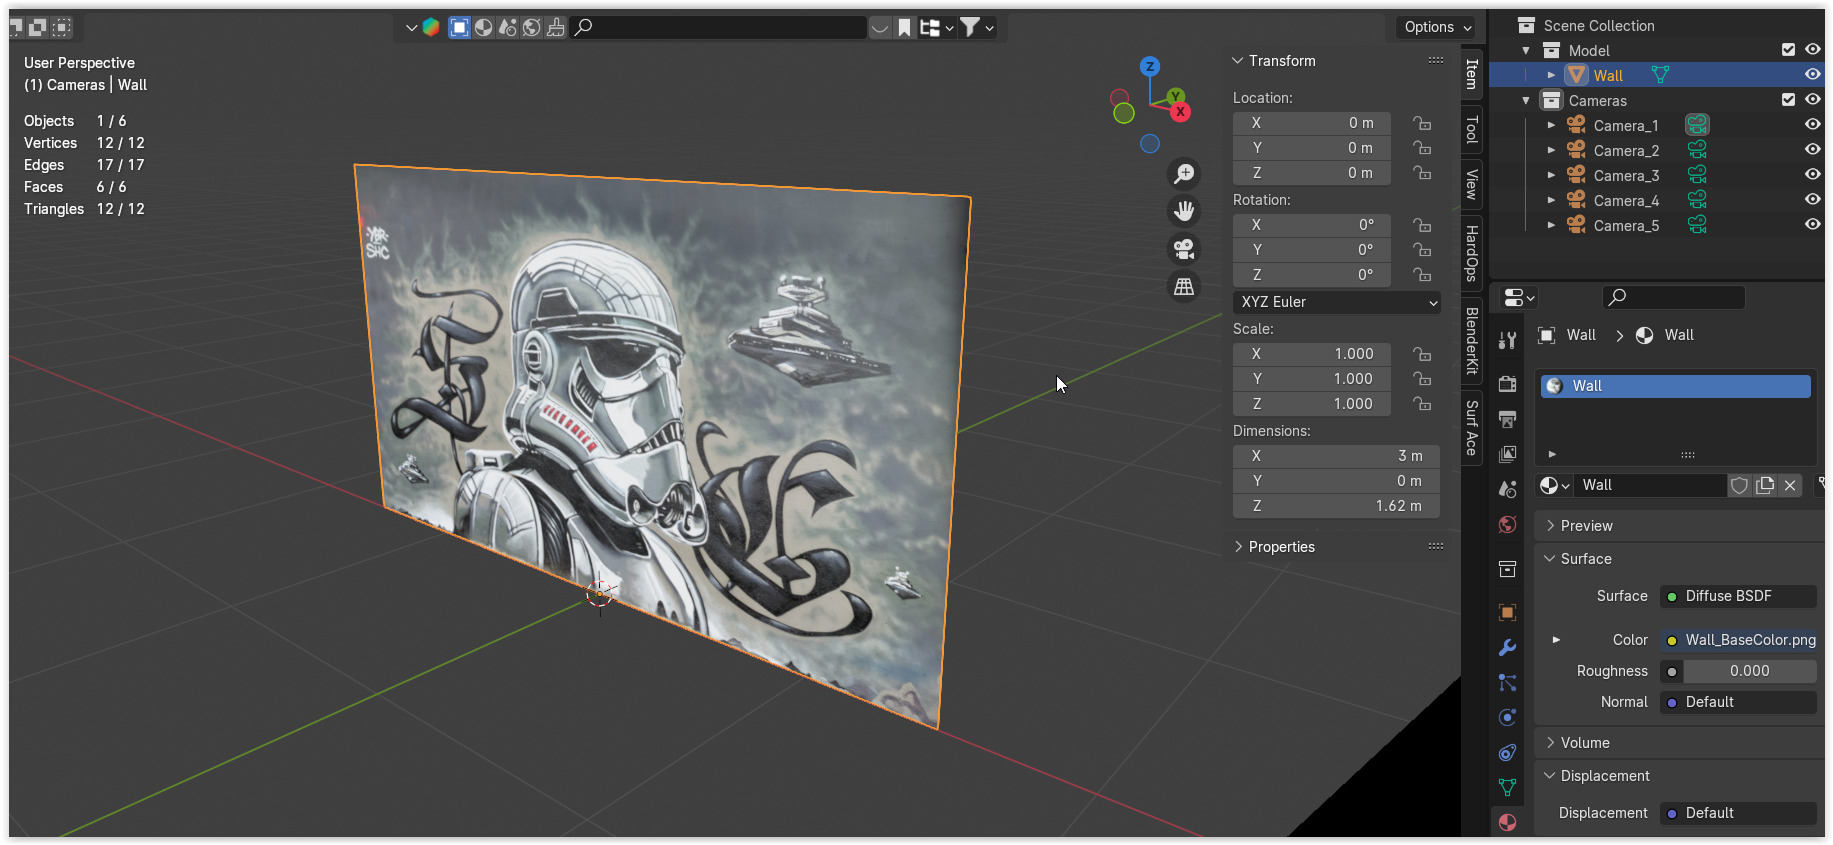Uncheck the Cameras collection exclude checkbox
The height and width of the screenshot is (845, 1833).
(x=1788, y=99)
